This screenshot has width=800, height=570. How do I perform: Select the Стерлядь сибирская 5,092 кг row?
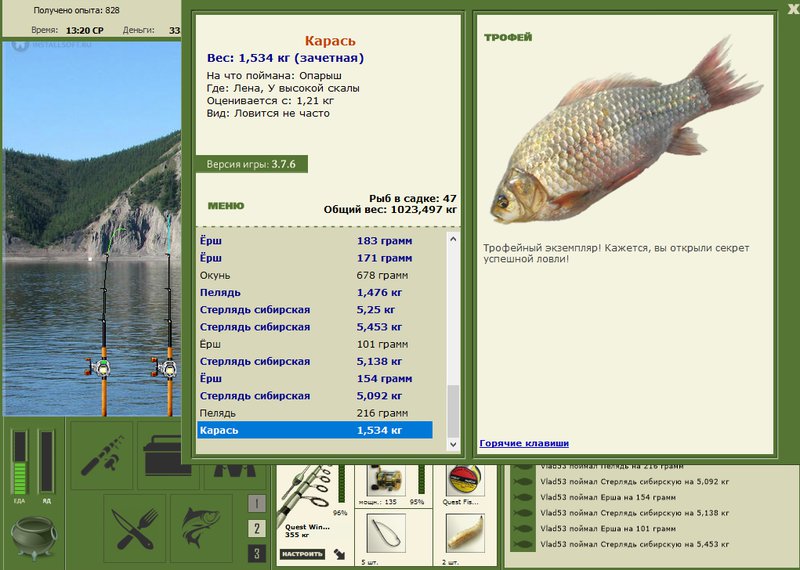pyautogui.click(x=315, y=396)
